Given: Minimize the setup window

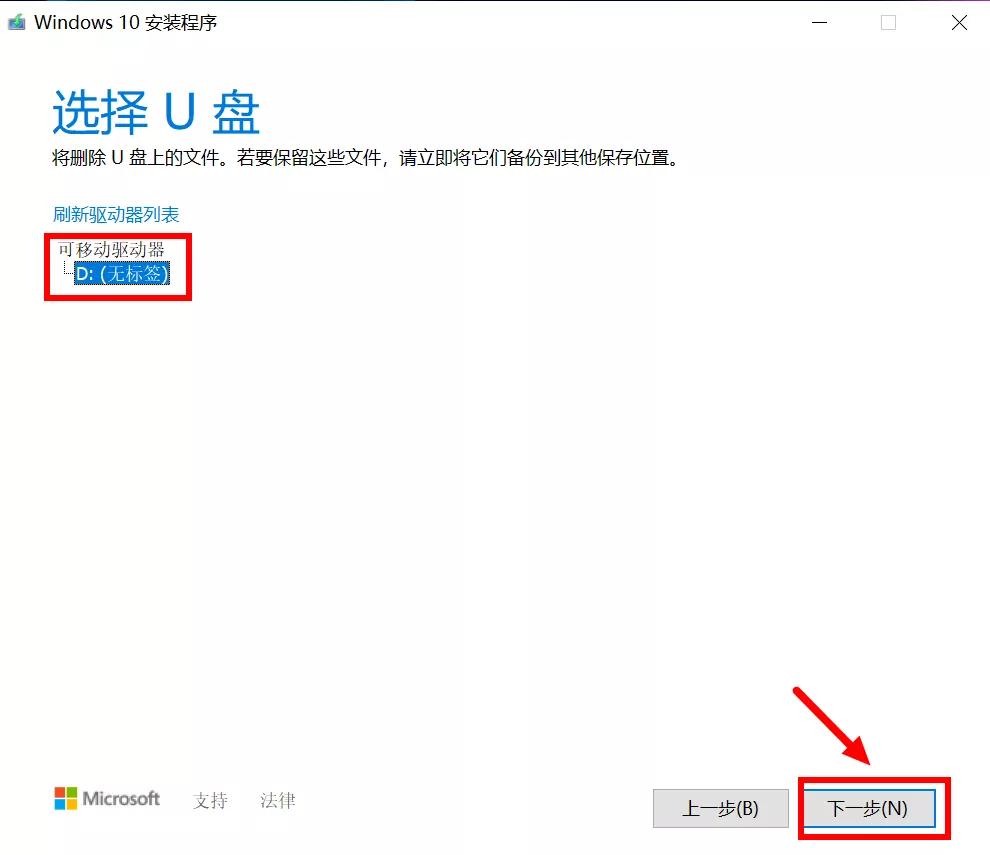Looking at the screenshot, I should click(820, 23).
